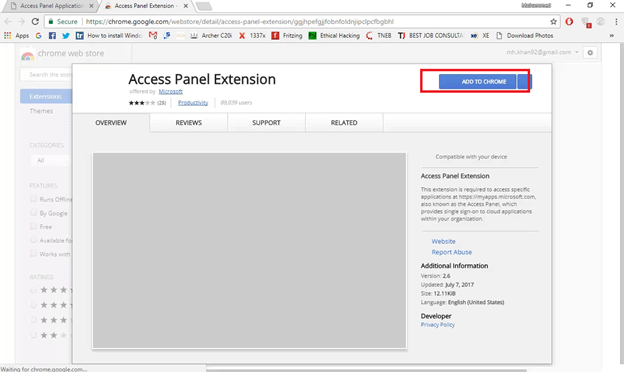The height and width of the screenshot is (372, 624).
Task: Switch to the Access Panel Application browser tab
Action: (x=52, y=6)
